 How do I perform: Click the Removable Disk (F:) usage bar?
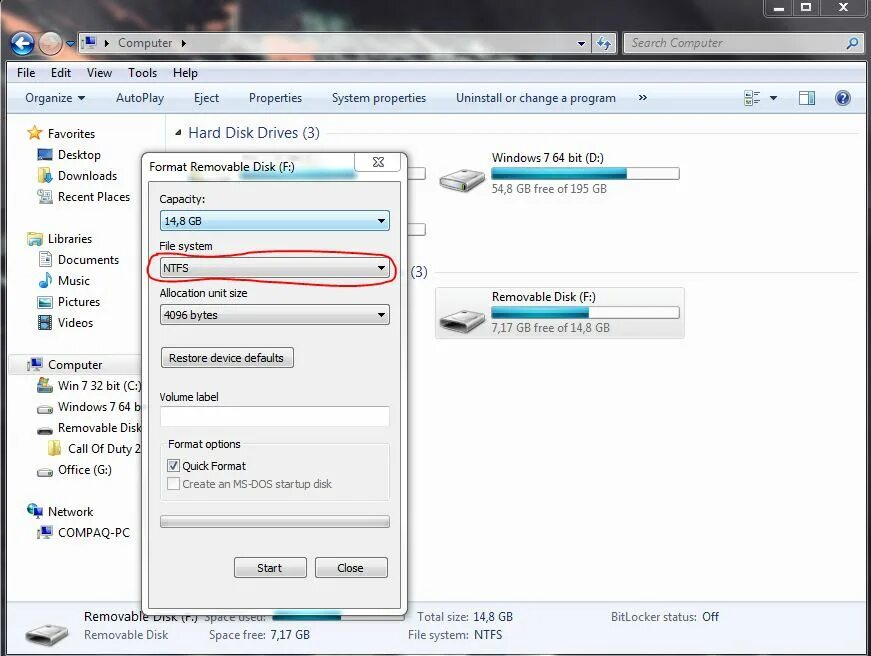[585, 313]
